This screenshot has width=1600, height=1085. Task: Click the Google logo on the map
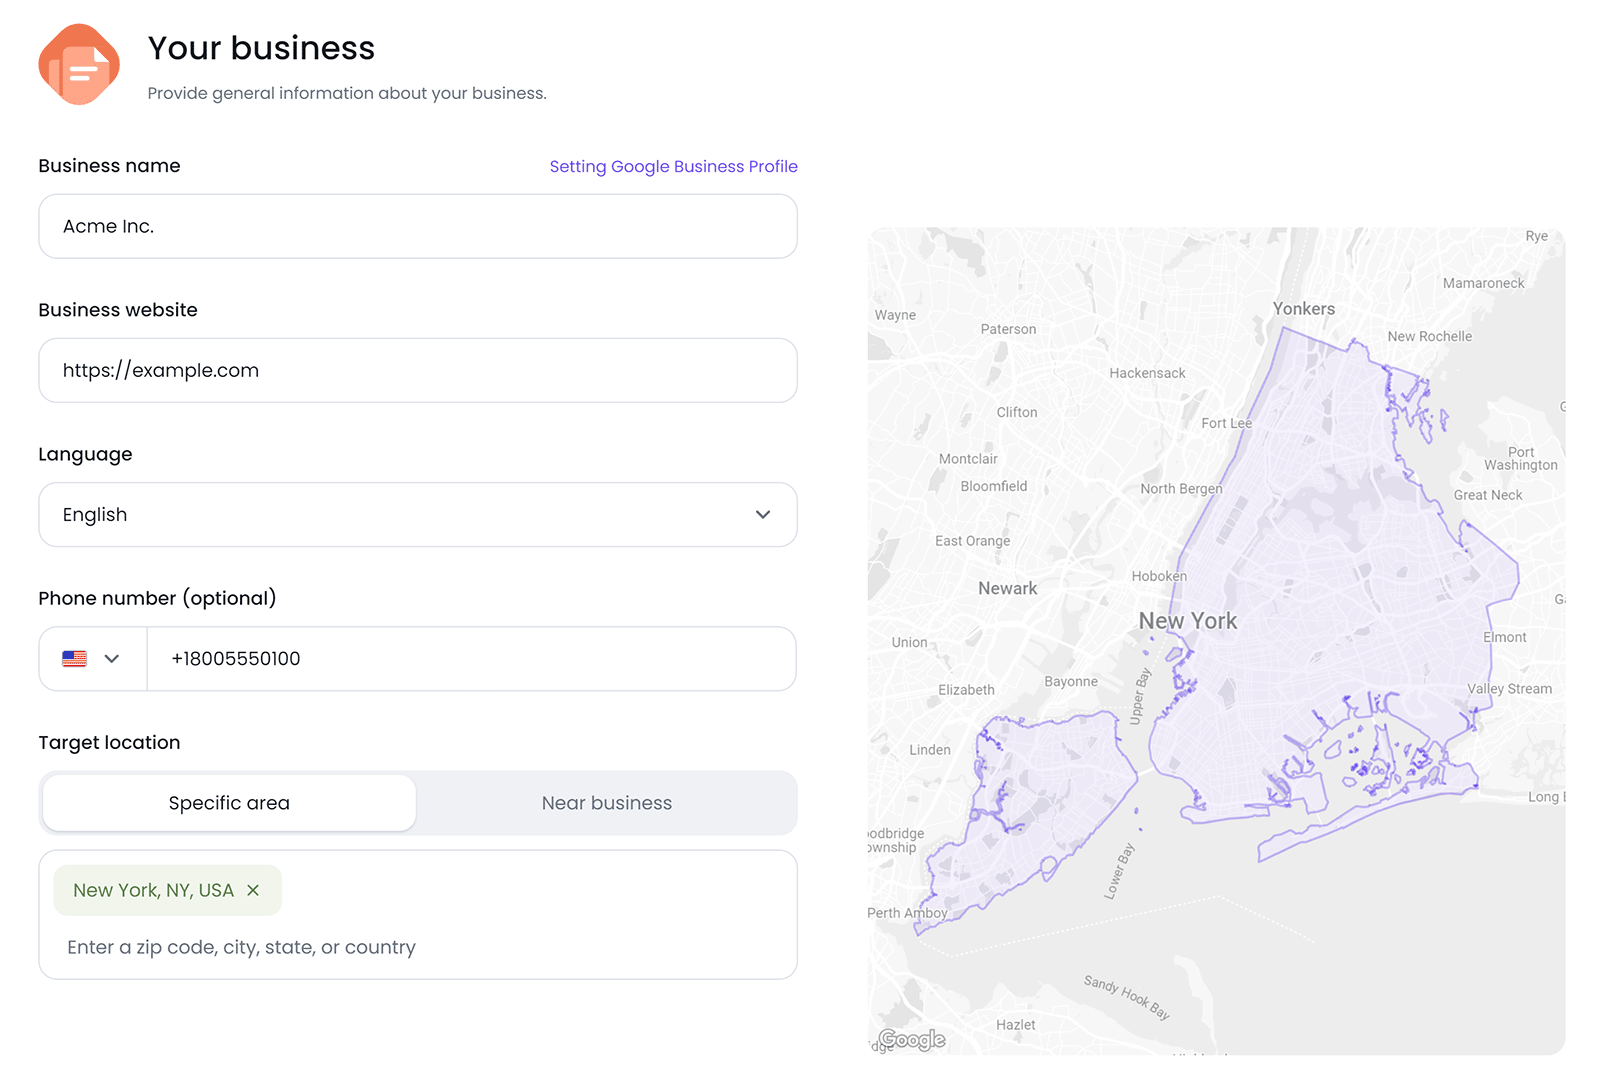[x=911, y=1039]
